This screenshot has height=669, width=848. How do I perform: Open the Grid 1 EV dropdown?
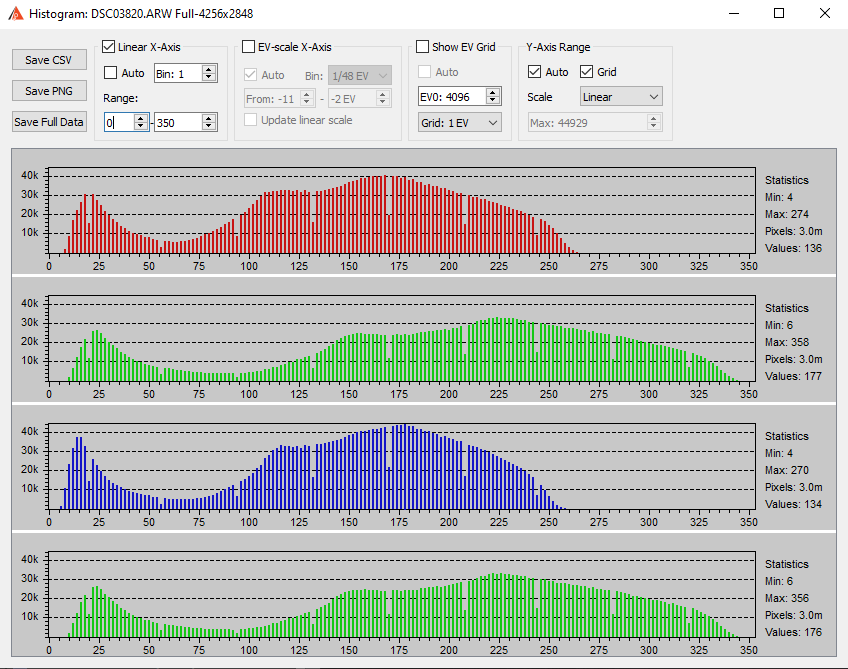(460, 122)
